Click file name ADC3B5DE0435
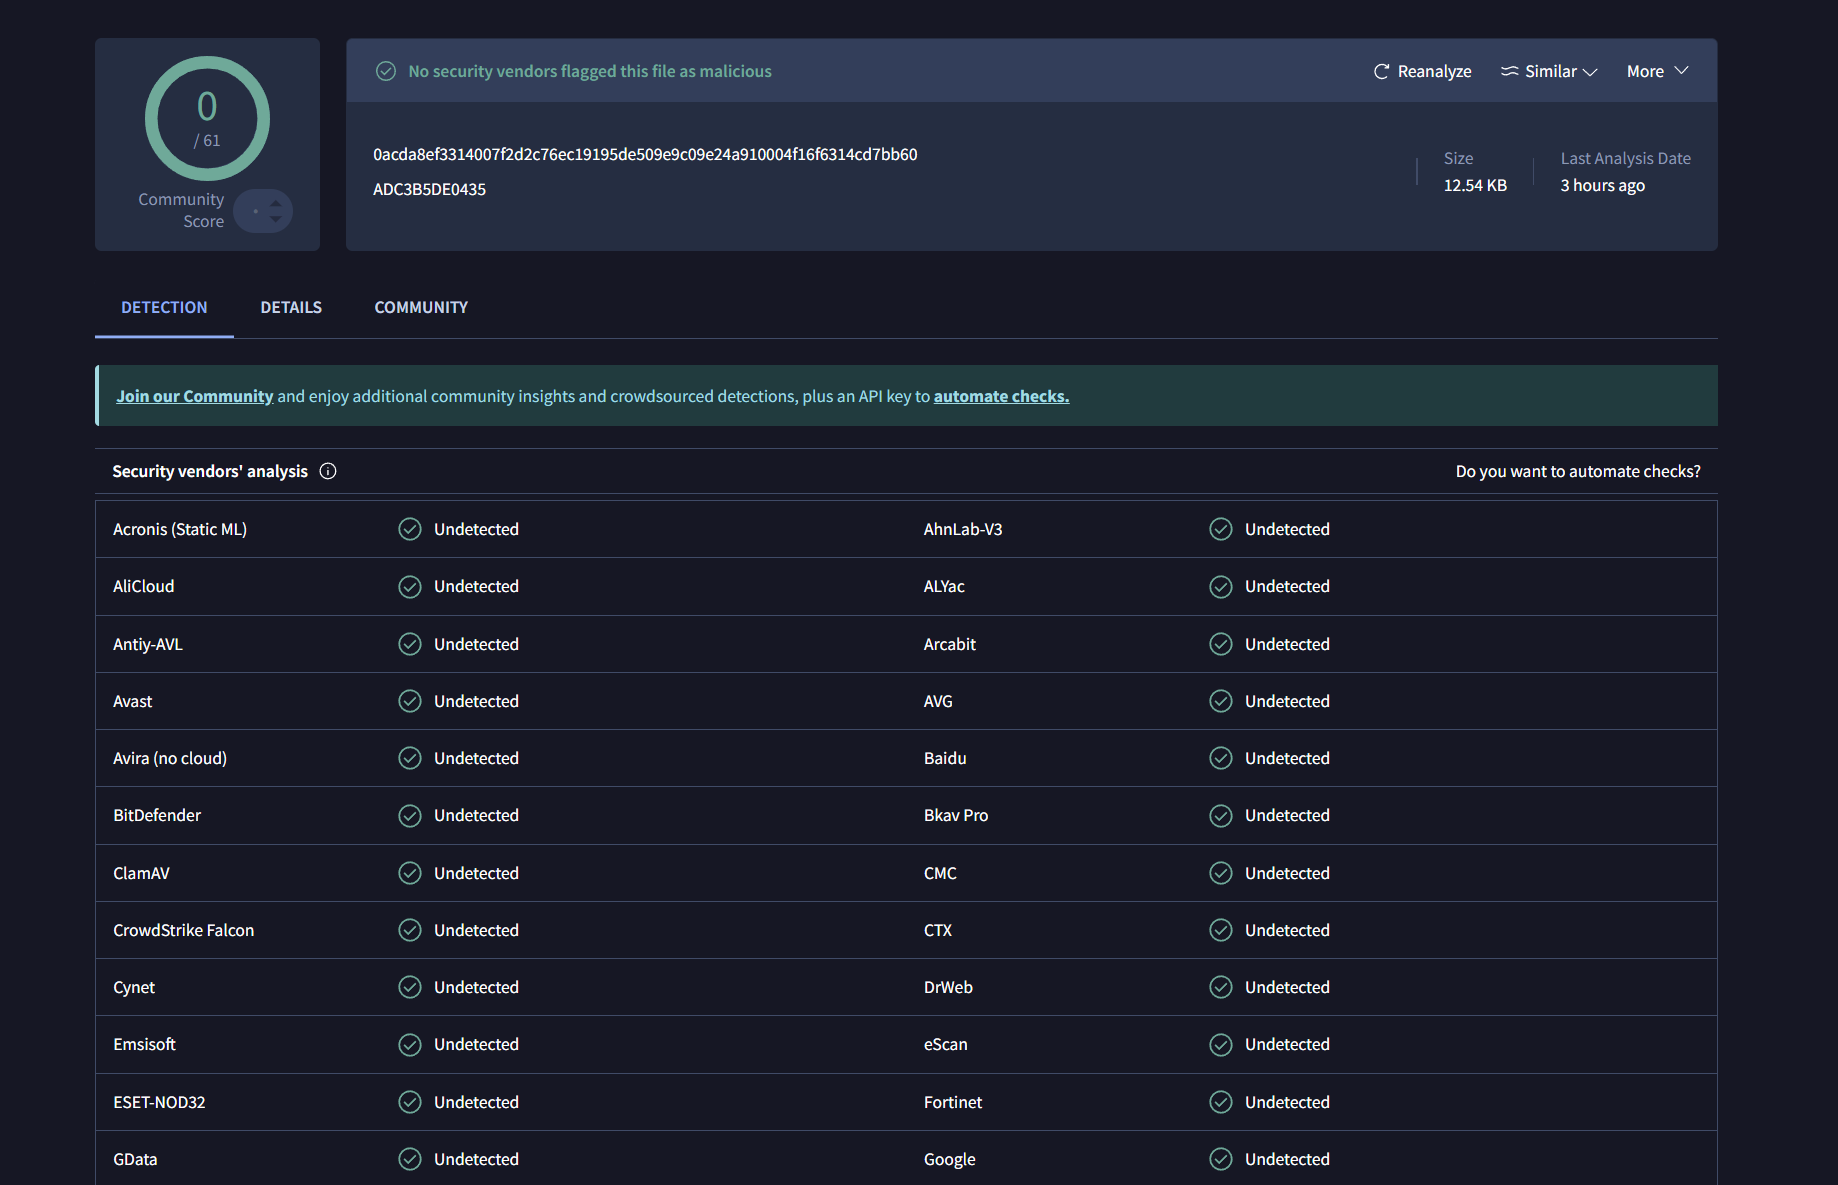This screenshot has width=1838, height=1185. (429, 189)
